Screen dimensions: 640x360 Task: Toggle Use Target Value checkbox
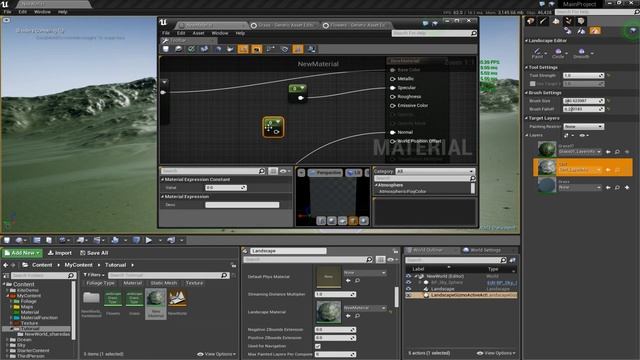[x=533, y=84]
